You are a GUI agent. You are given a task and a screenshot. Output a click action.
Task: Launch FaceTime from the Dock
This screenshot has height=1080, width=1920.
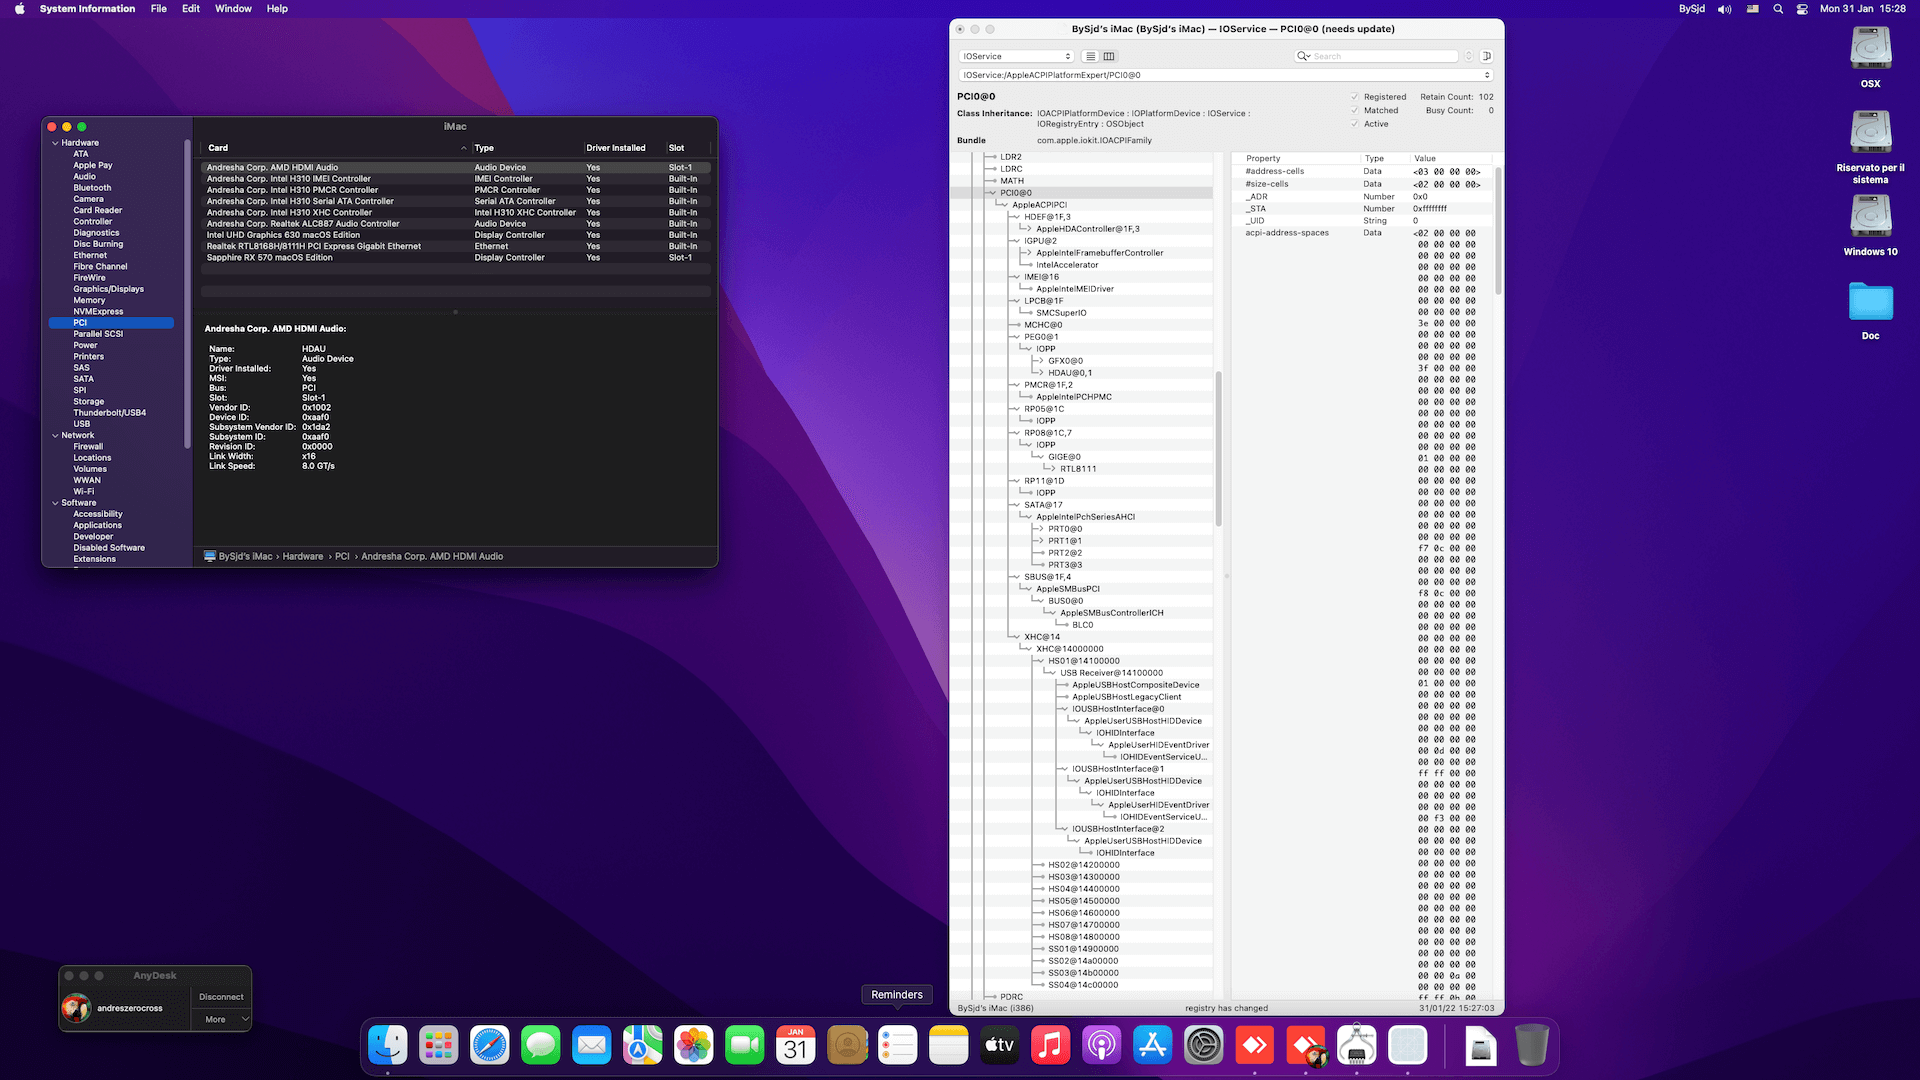pos(745,1046)
